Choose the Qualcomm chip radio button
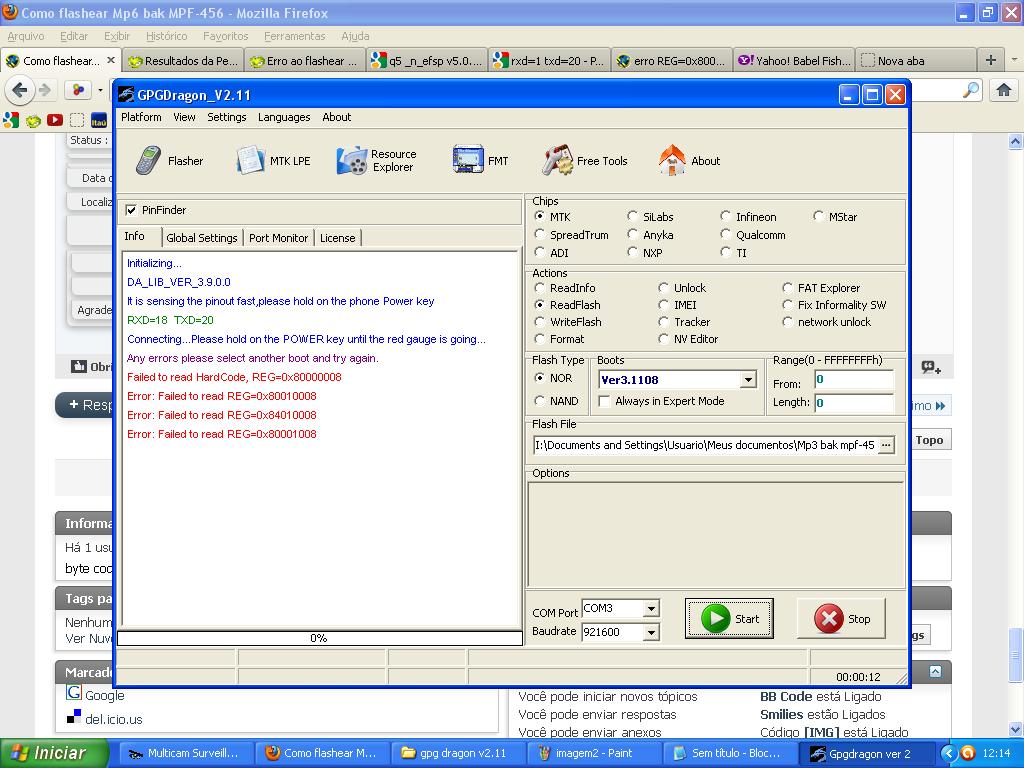1024x768 pixels. (726, 234)
